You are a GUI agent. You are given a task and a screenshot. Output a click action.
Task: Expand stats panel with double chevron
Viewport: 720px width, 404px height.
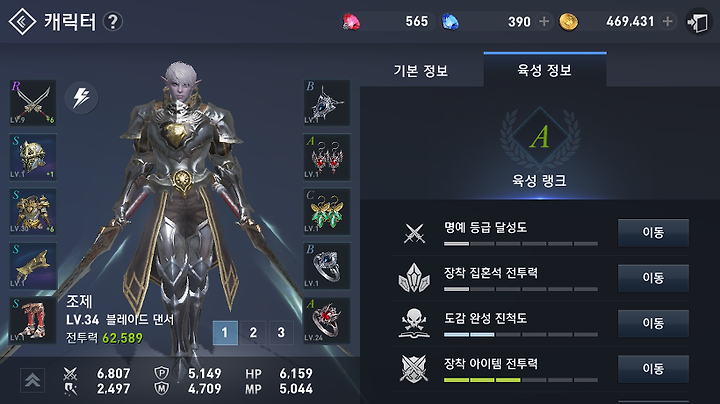point(32,380)
